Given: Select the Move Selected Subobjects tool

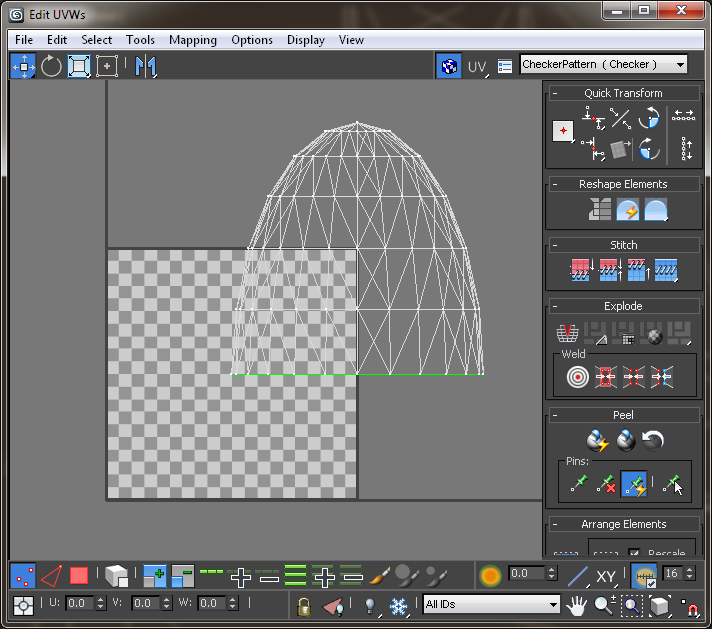Looking at the screenshot, I should 23,66.
